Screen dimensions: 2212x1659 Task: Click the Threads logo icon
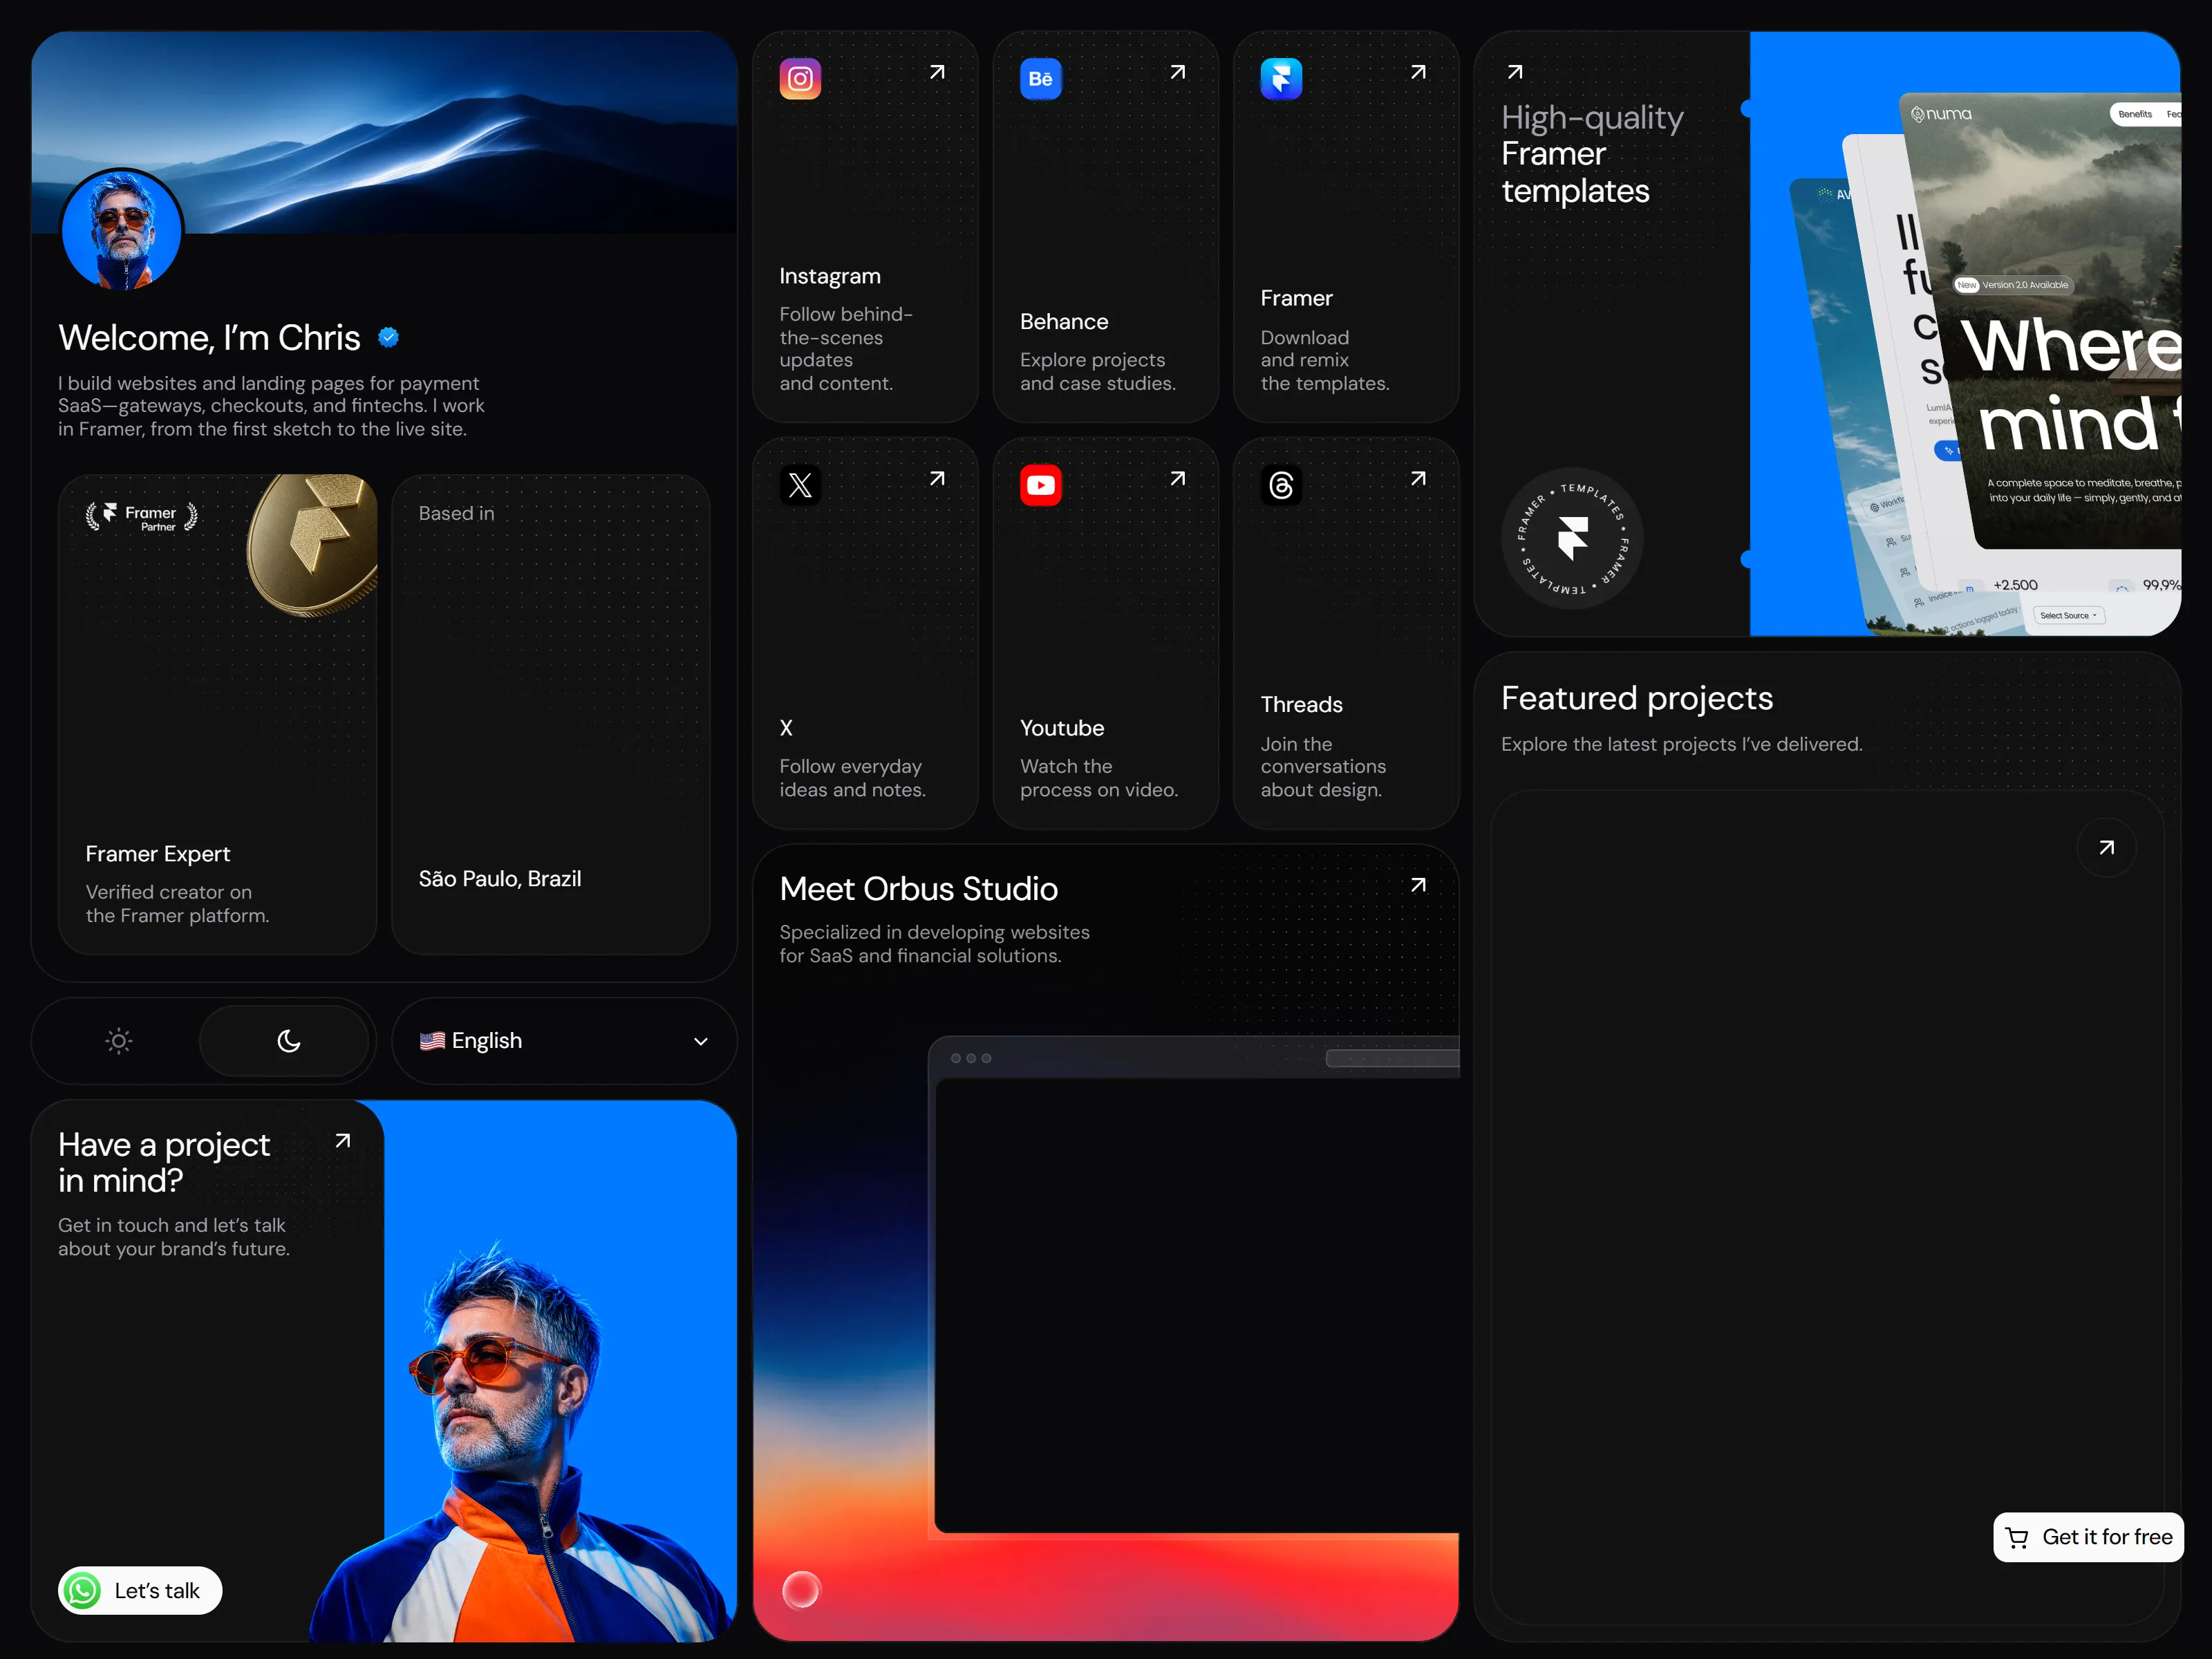point(1281,485)
